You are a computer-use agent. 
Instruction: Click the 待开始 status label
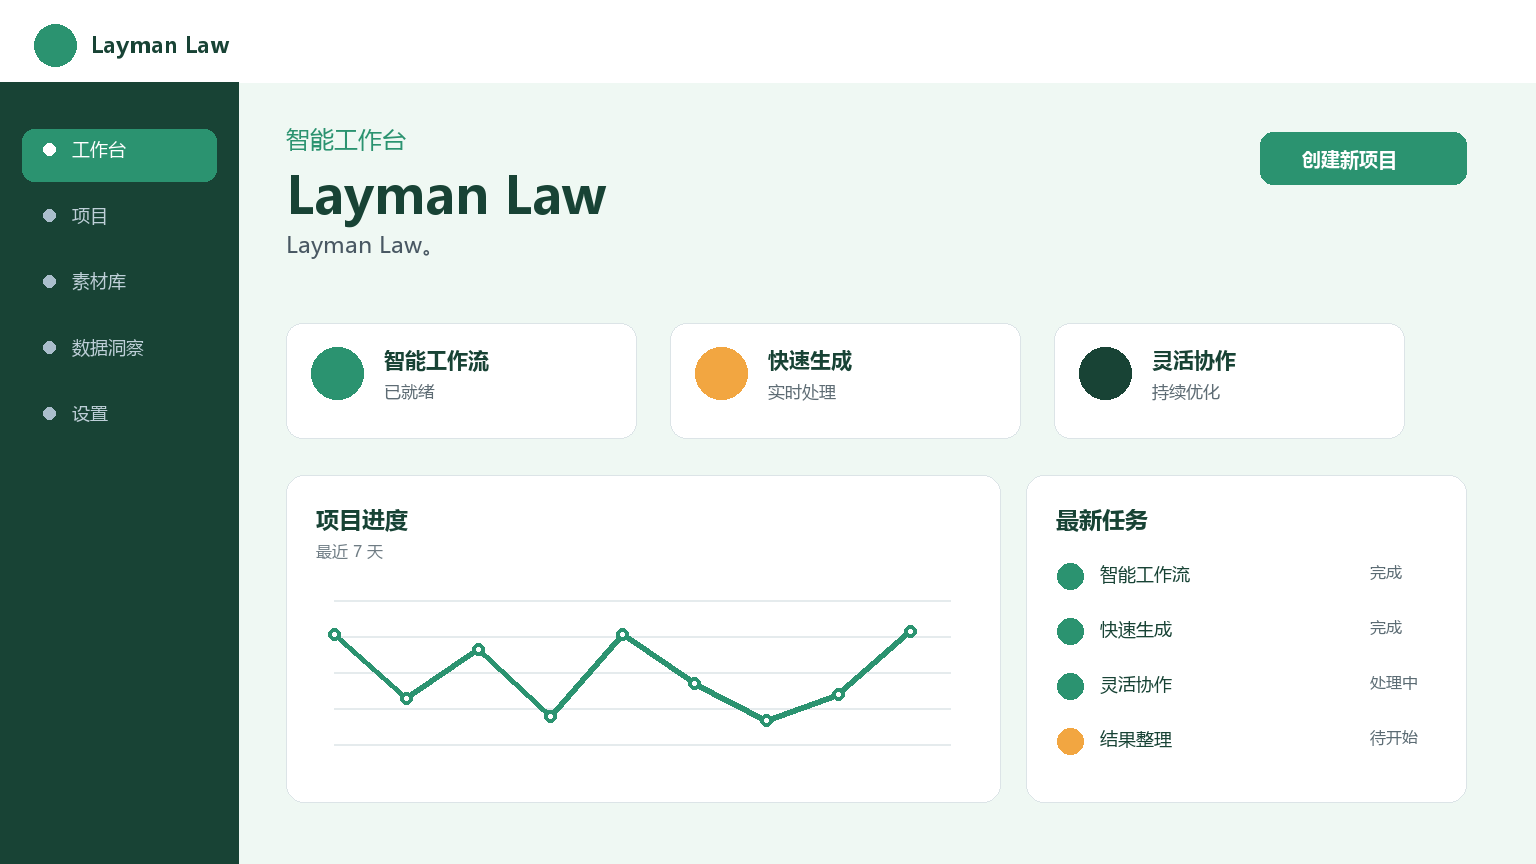pyautogui.click(x=1394, y=738)
